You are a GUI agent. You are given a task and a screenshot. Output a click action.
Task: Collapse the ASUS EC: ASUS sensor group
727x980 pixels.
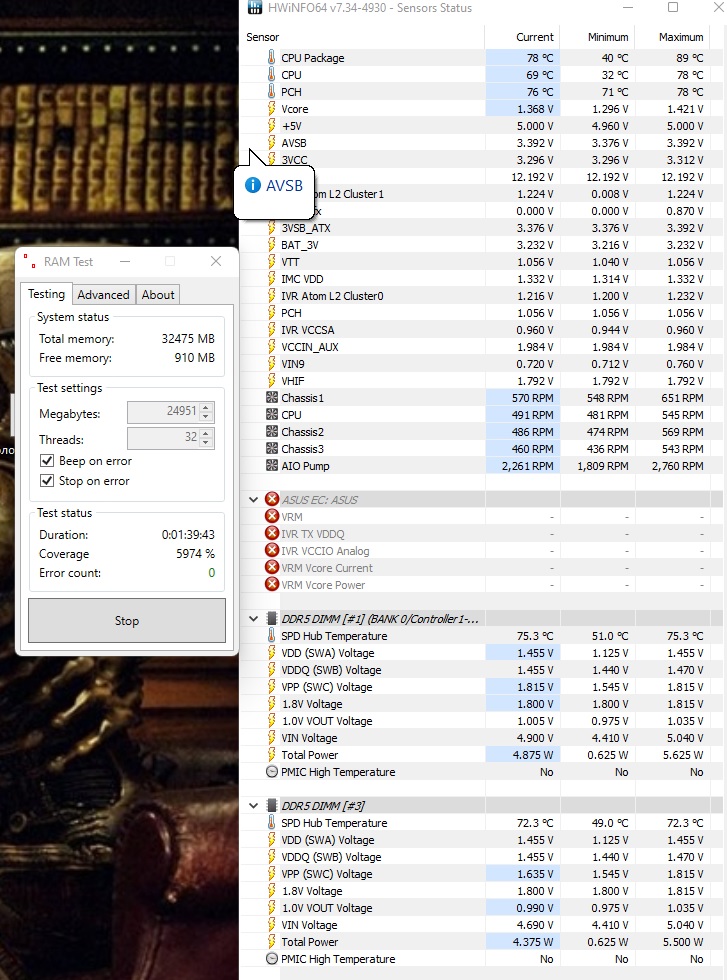(253, 499)
